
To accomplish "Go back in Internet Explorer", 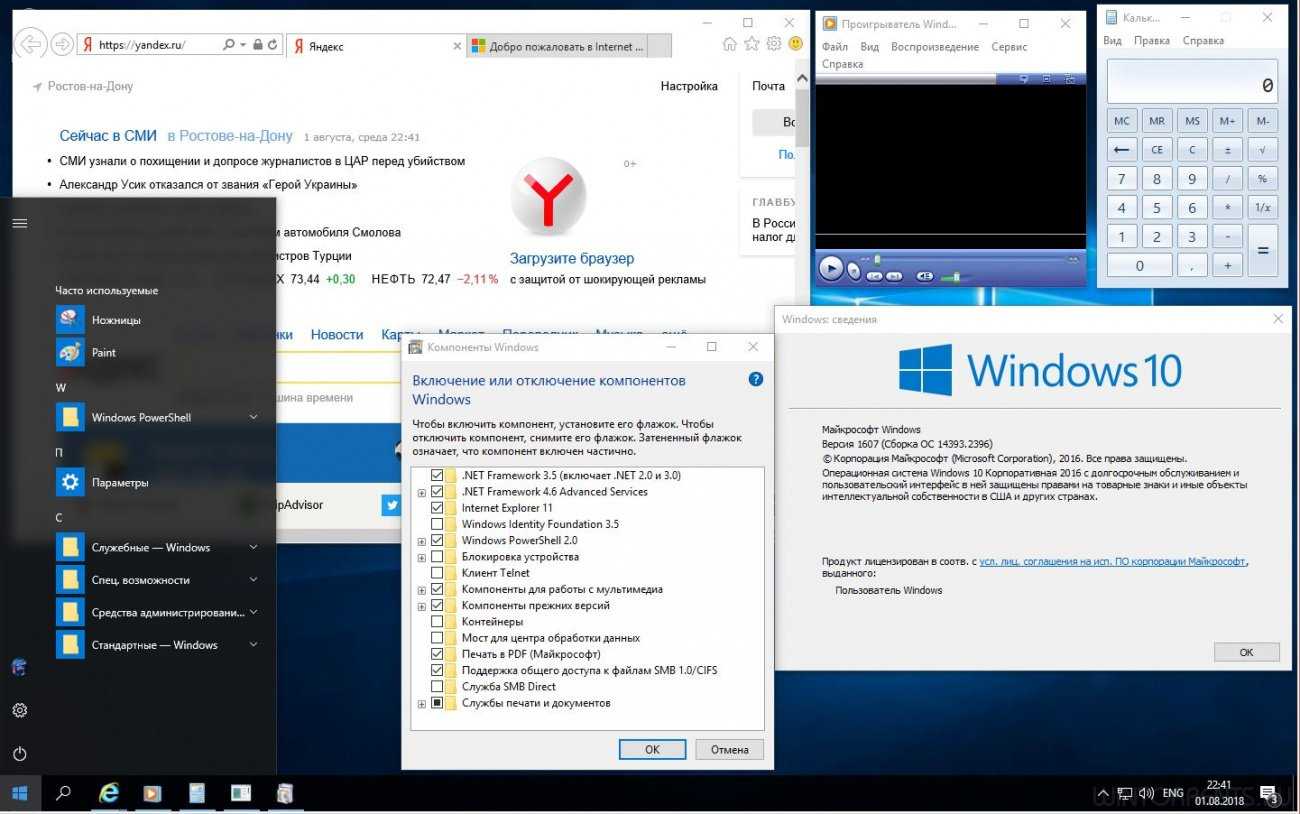I will click(x=32, y=44).
